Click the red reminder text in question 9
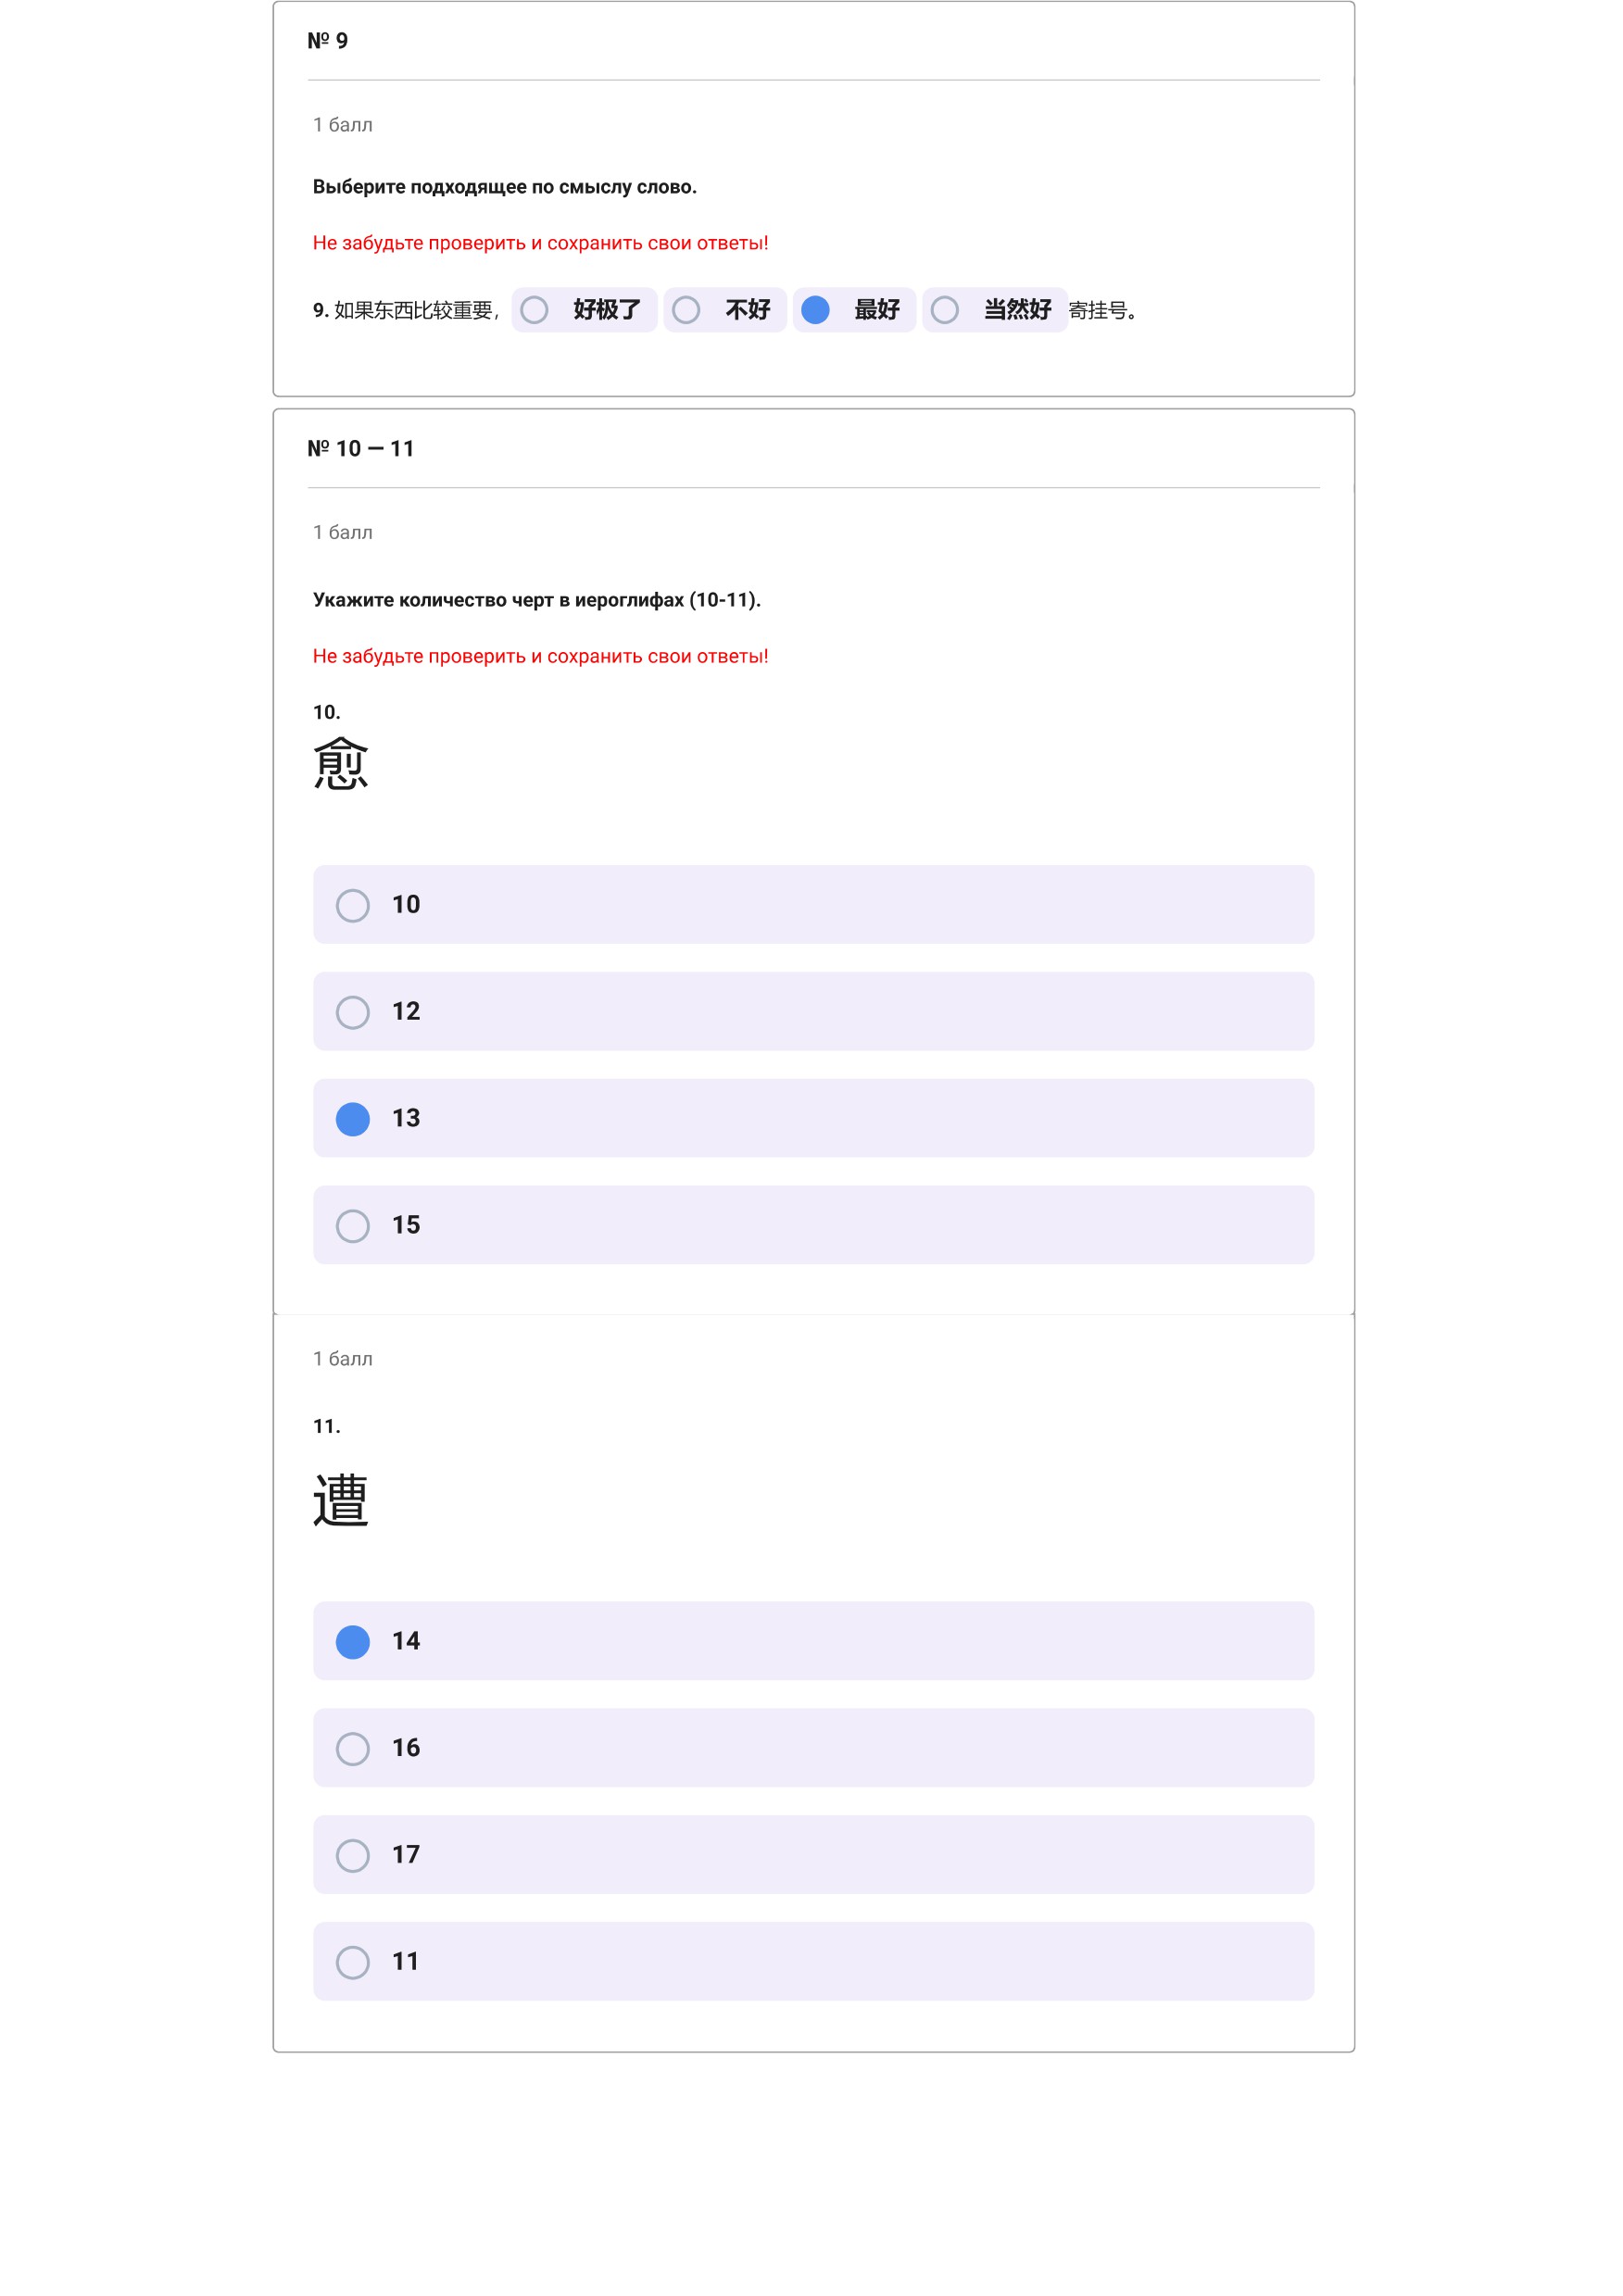1623x2296 pixels. coord(541,243)
